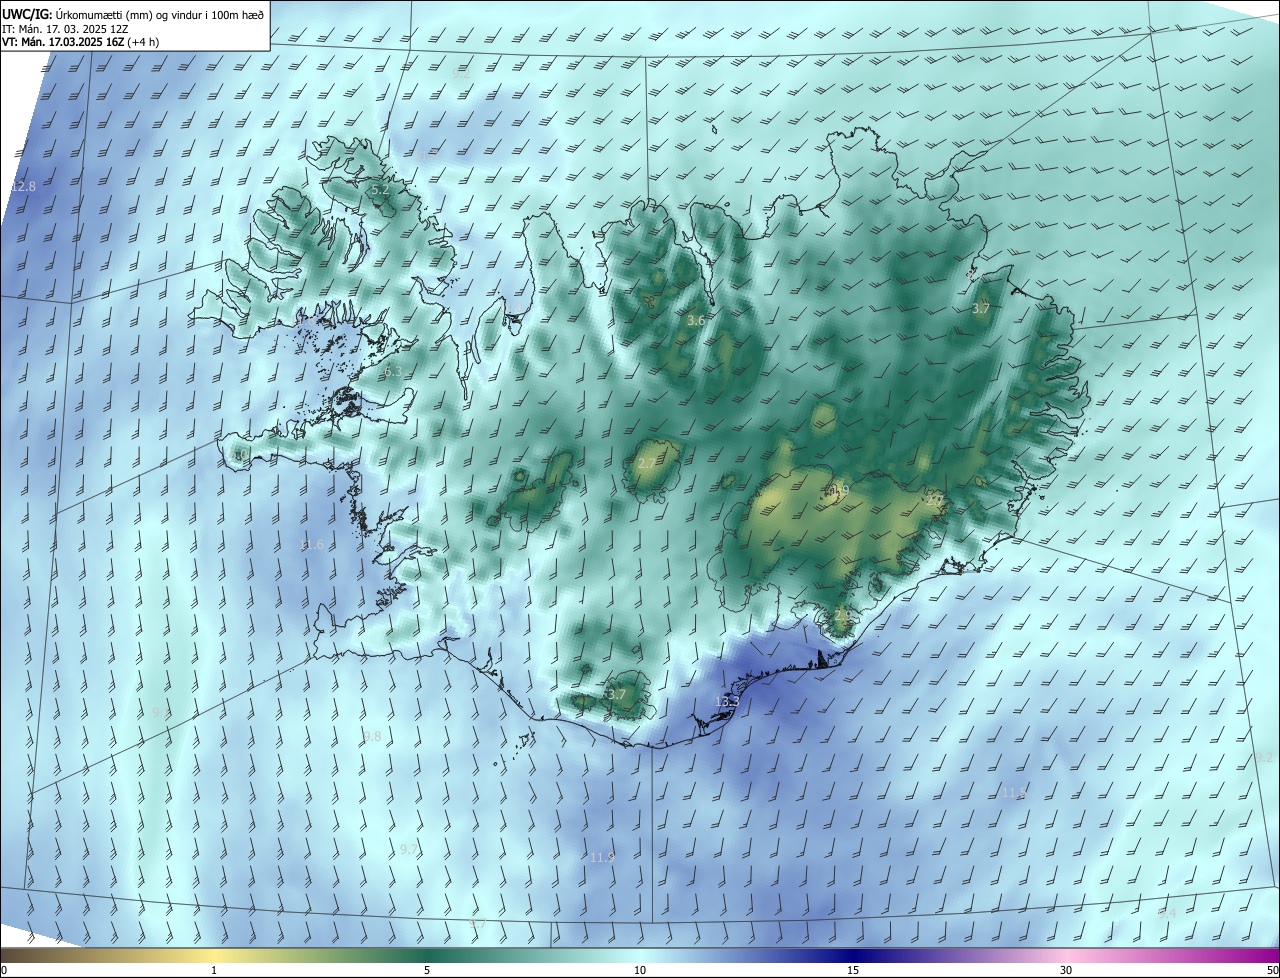
Task: Select the initial time 'IT: Mán. 17. 03. 2025 12Z'
Action: click(x=65, y=28)
